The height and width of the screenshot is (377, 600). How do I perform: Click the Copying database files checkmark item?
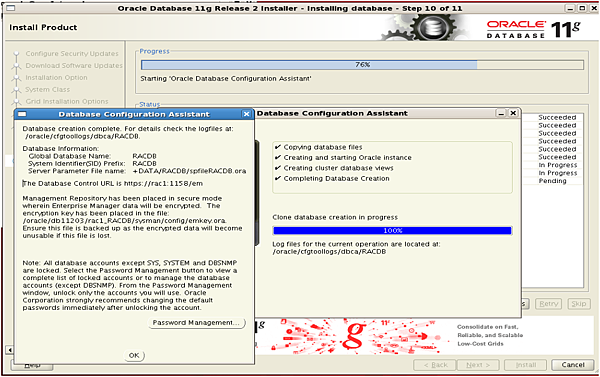click(319, 147)
